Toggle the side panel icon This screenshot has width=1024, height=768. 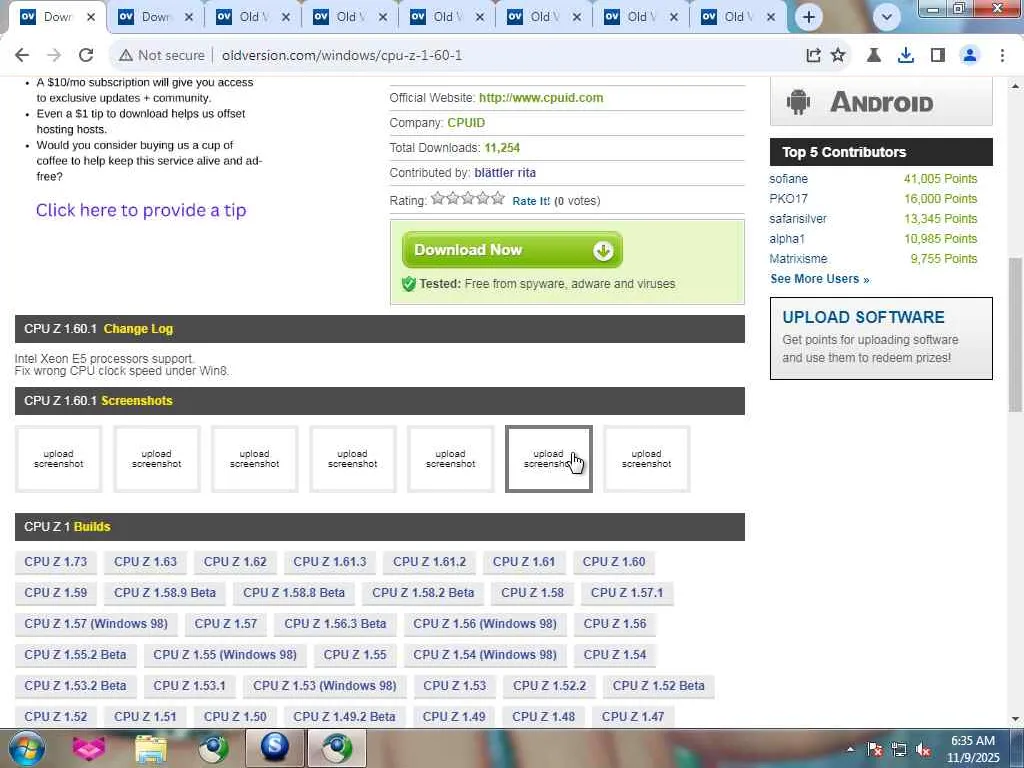click(938, 56)
